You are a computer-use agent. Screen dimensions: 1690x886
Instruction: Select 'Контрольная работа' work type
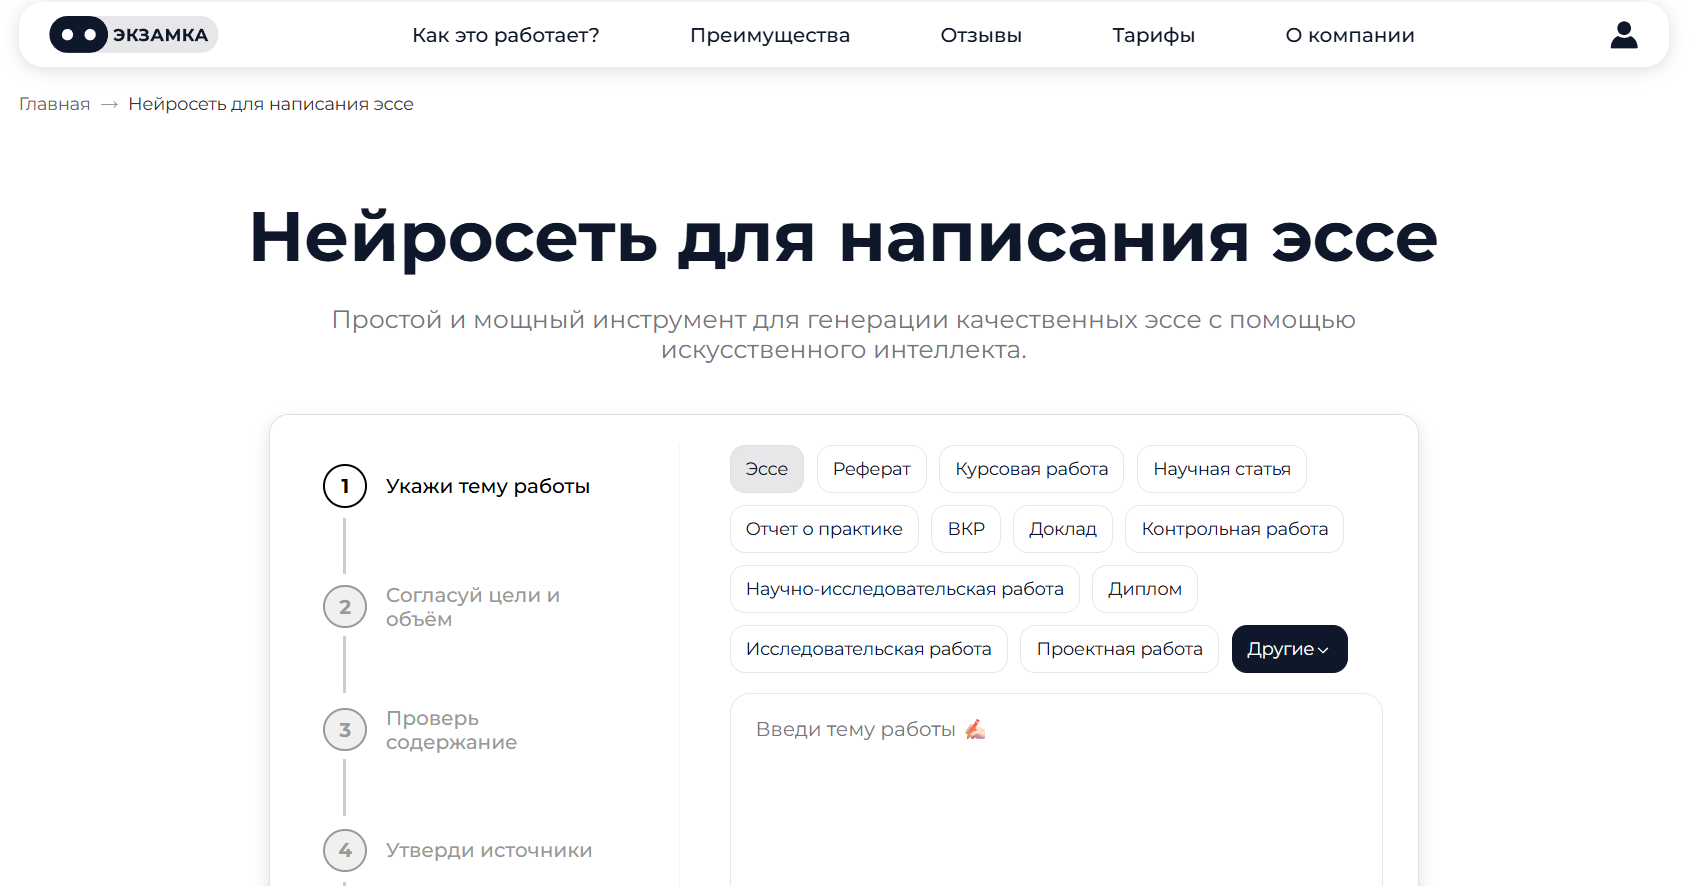[1235, 529]
